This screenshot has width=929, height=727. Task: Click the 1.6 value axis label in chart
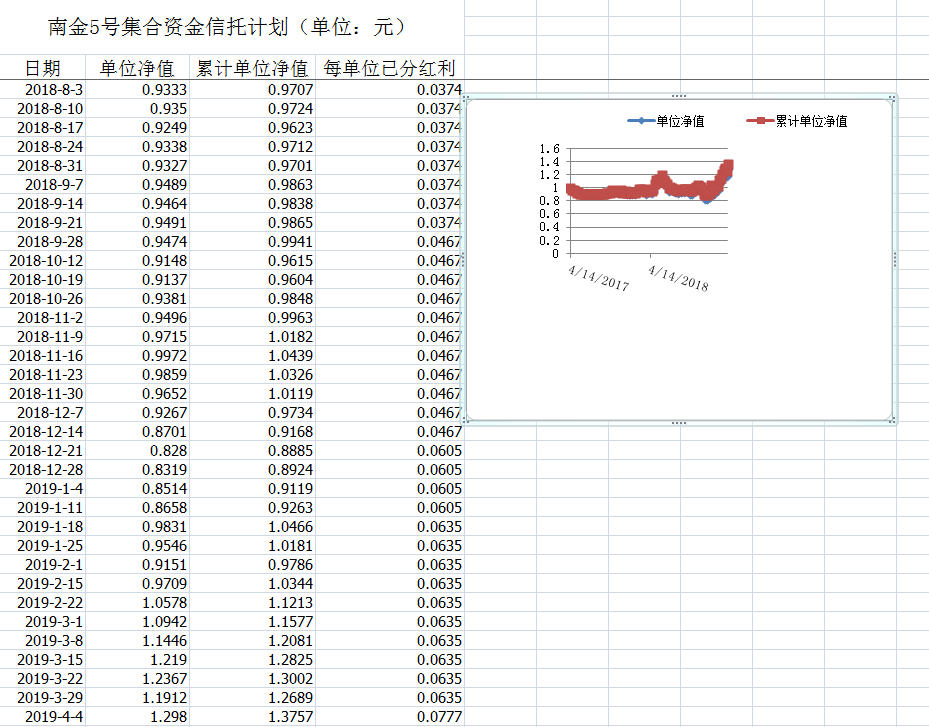click(x=549, y=149)
